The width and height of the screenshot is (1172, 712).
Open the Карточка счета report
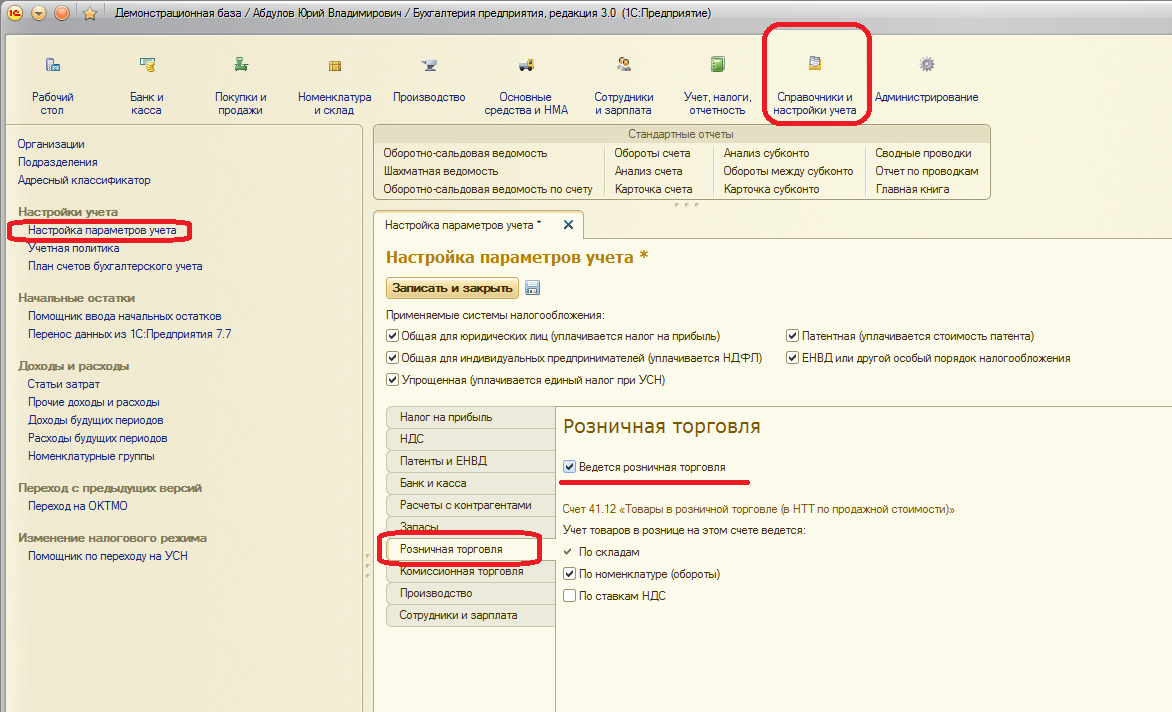tap(653, 189)
